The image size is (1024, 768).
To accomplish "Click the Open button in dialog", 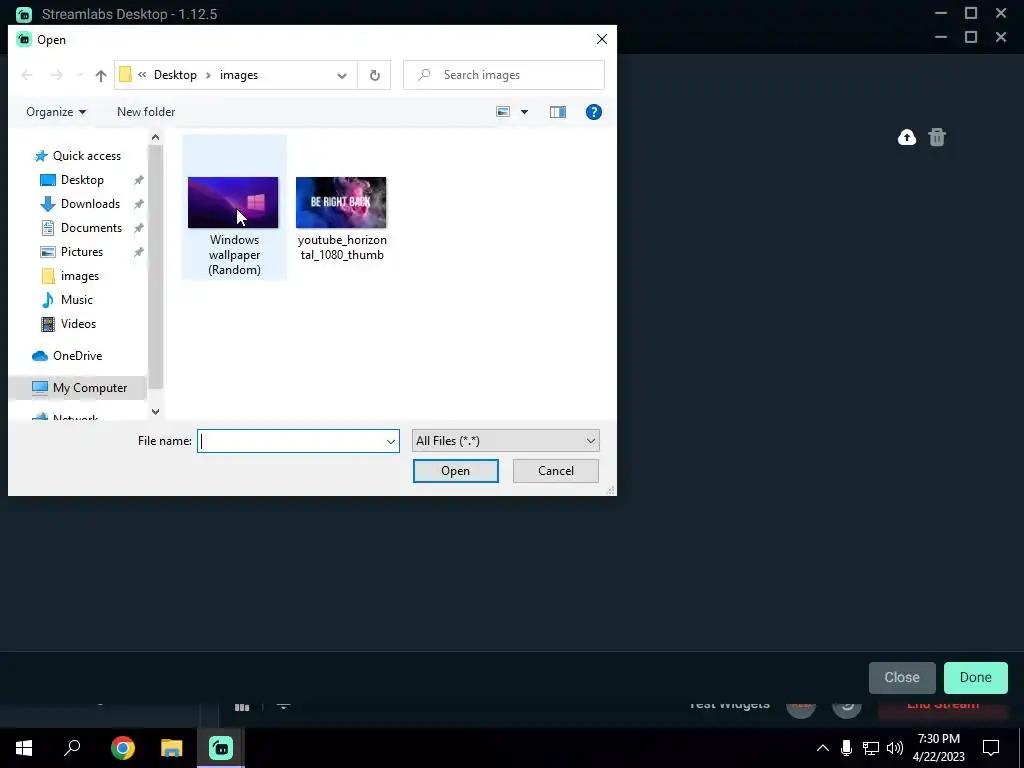I will coord(455,471).
